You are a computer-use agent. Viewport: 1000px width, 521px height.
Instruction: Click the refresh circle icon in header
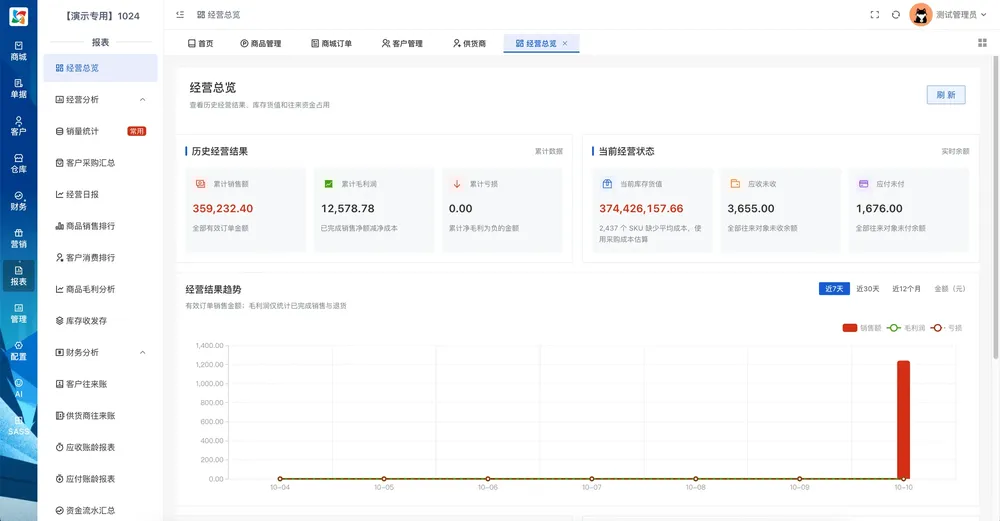[895, 15]
